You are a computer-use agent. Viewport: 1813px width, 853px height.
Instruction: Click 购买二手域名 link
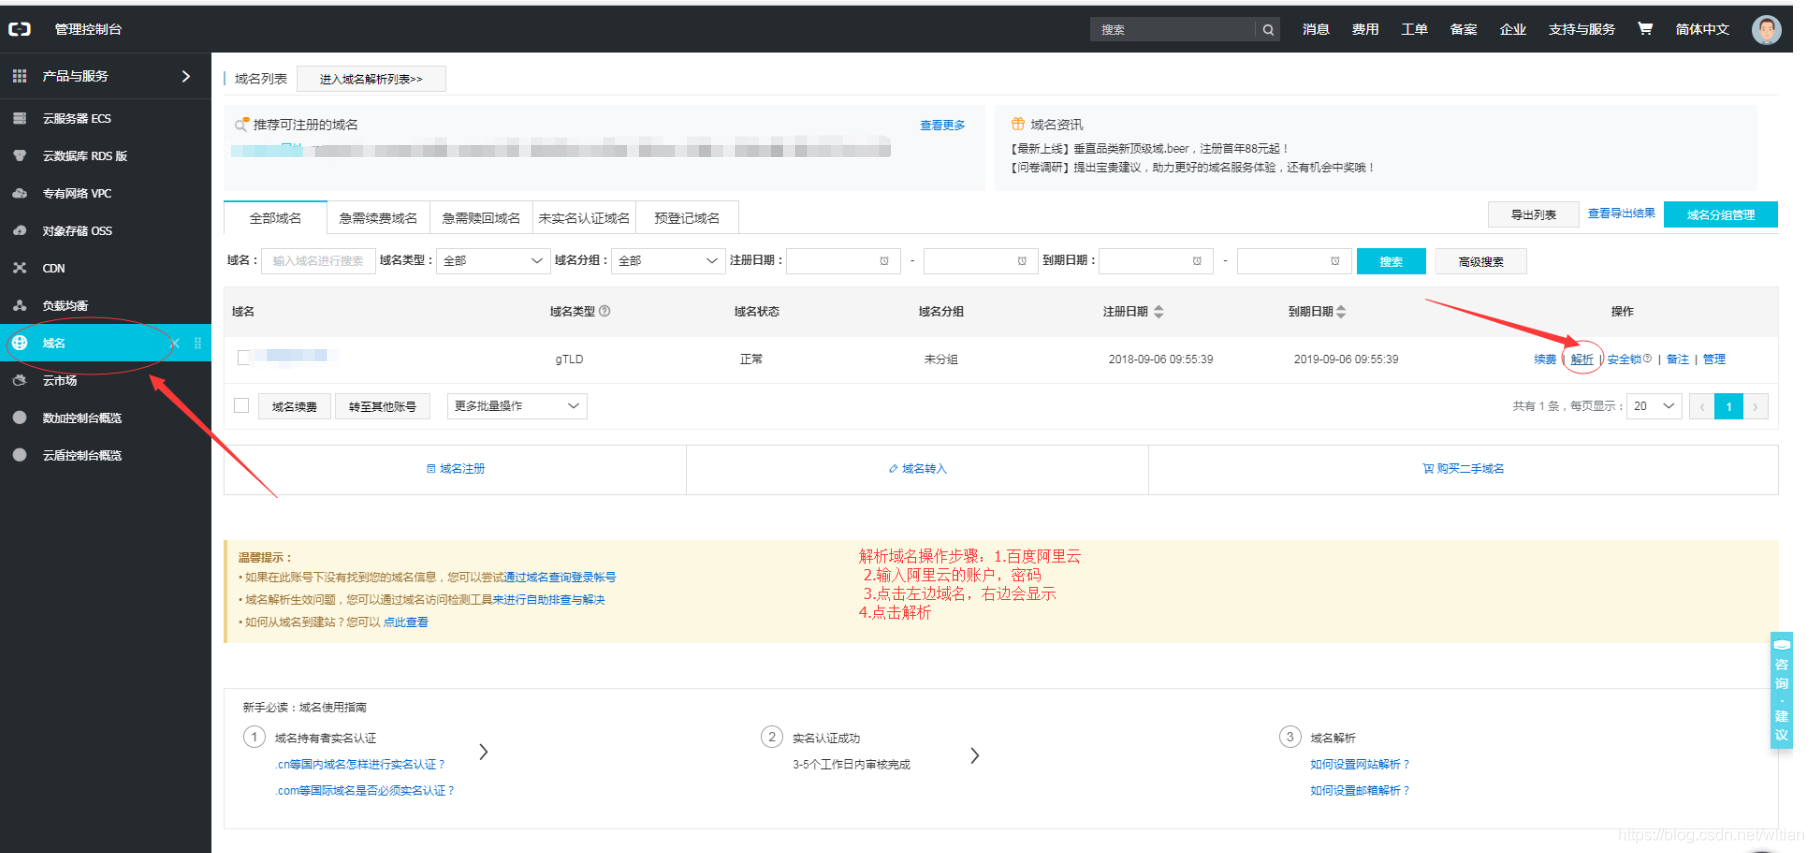pos(1463,468)
